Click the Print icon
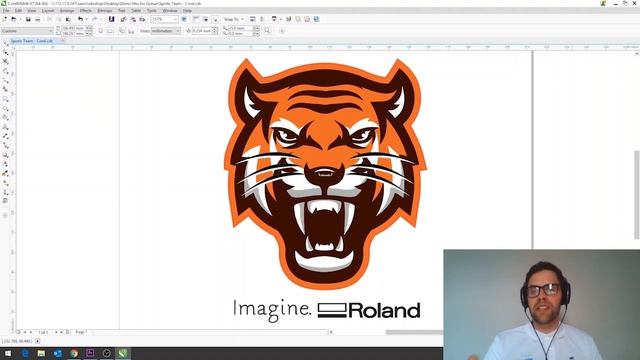The image size is (640, 360). 38,19
